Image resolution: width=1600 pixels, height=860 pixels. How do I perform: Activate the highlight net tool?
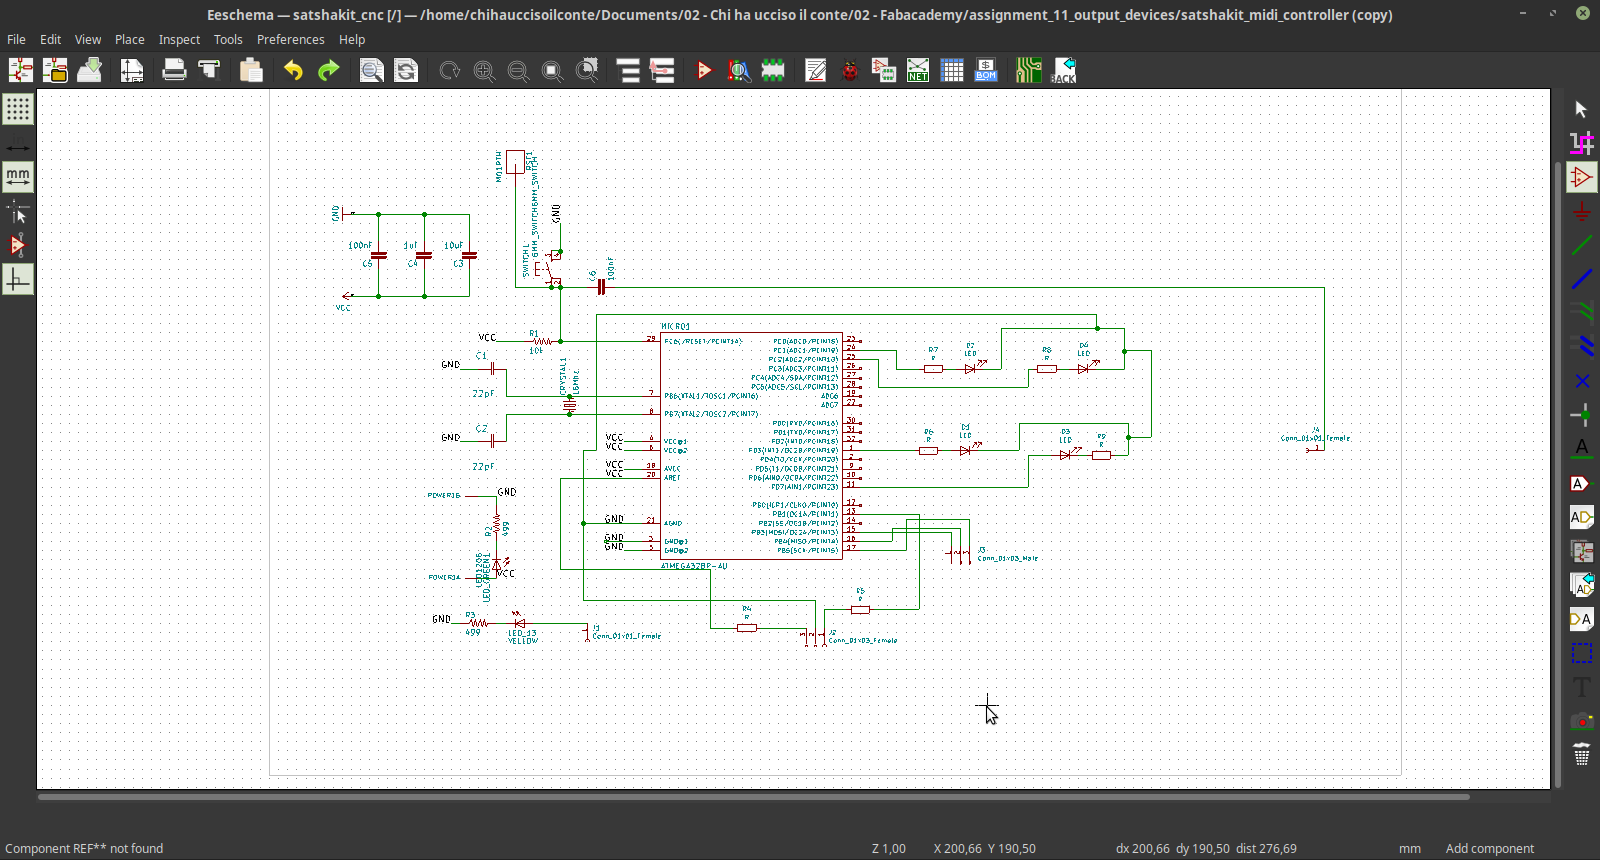tap(1581, 143)
